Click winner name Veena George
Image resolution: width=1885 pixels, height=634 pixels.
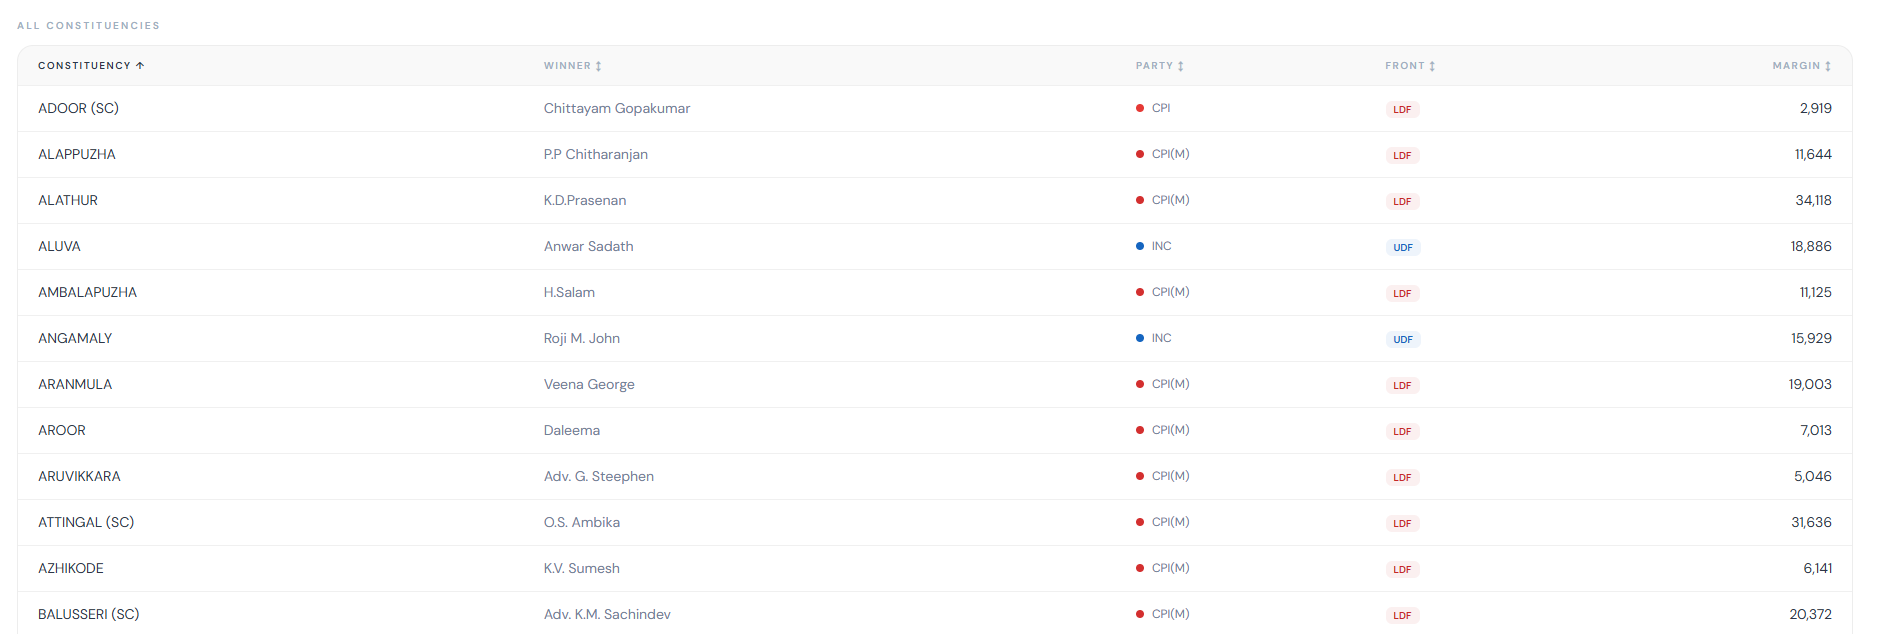coord(589,384)
